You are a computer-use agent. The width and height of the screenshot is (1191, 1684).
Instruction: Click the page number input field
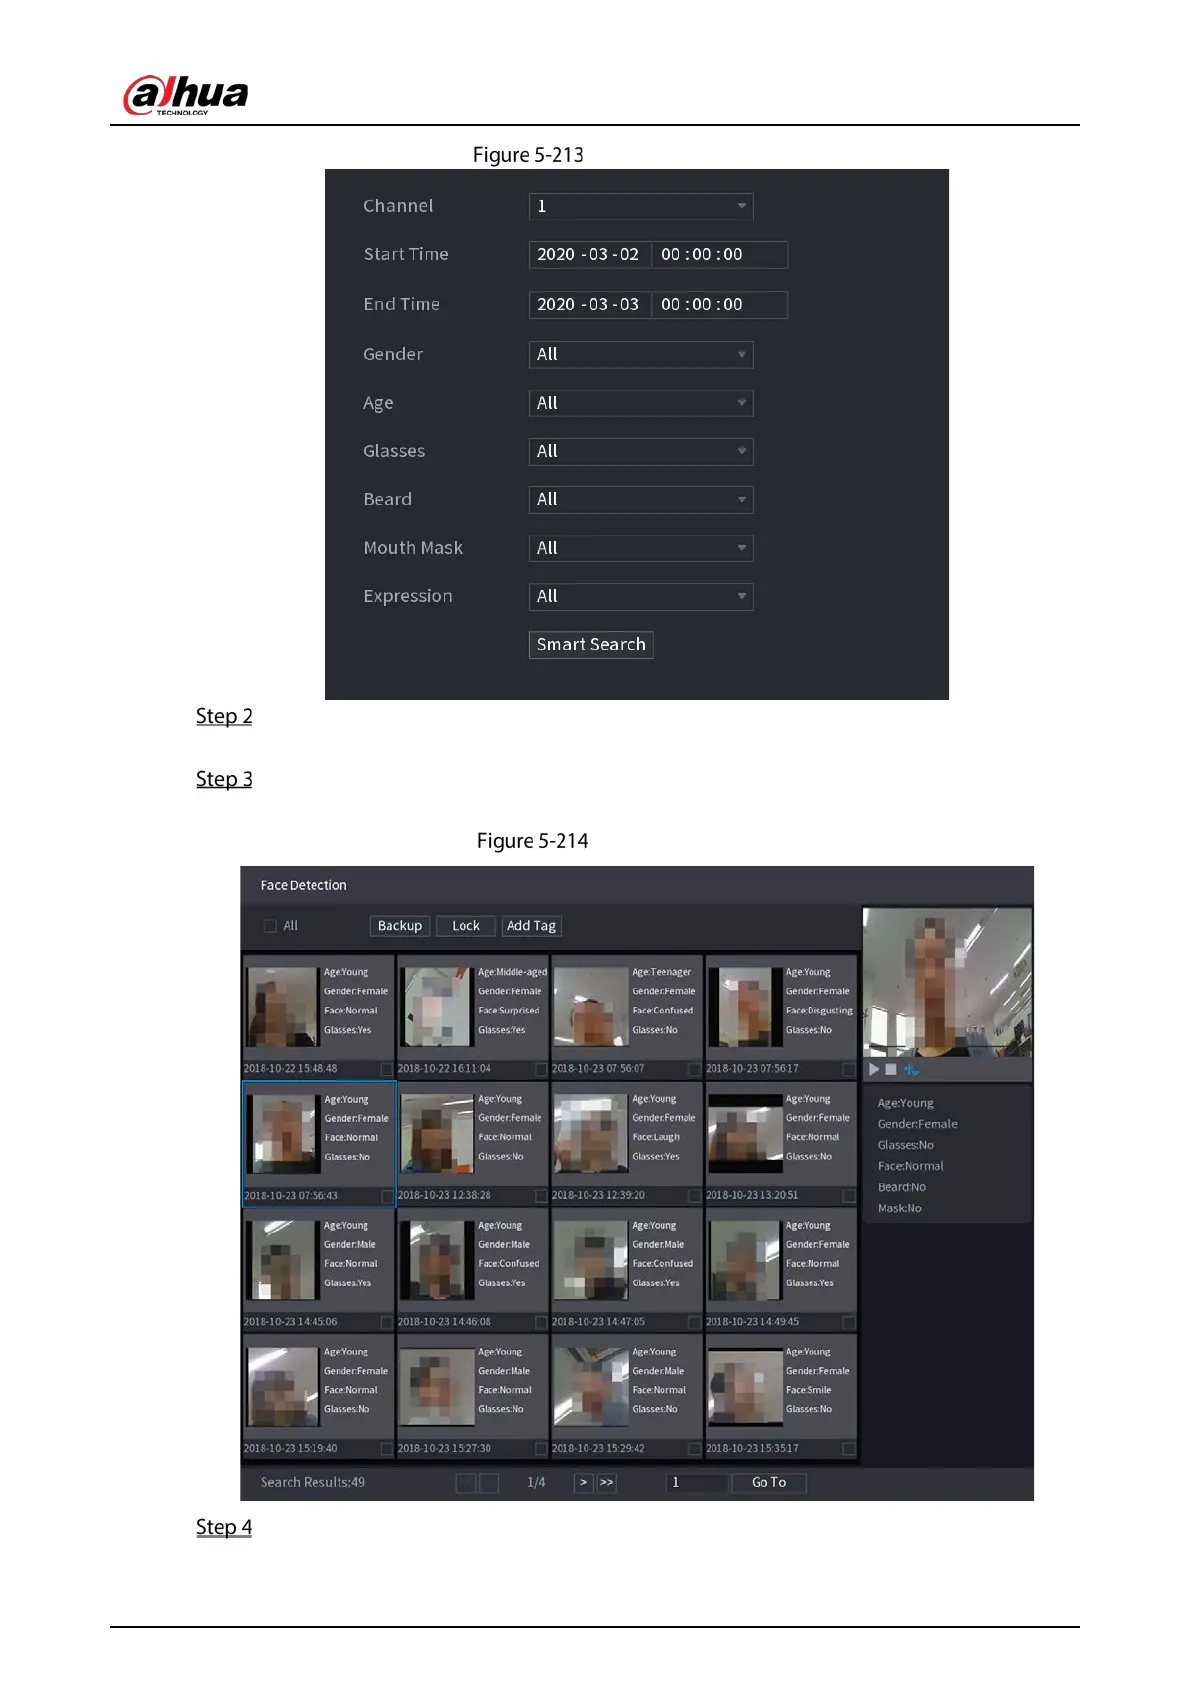pos(696,1482)
